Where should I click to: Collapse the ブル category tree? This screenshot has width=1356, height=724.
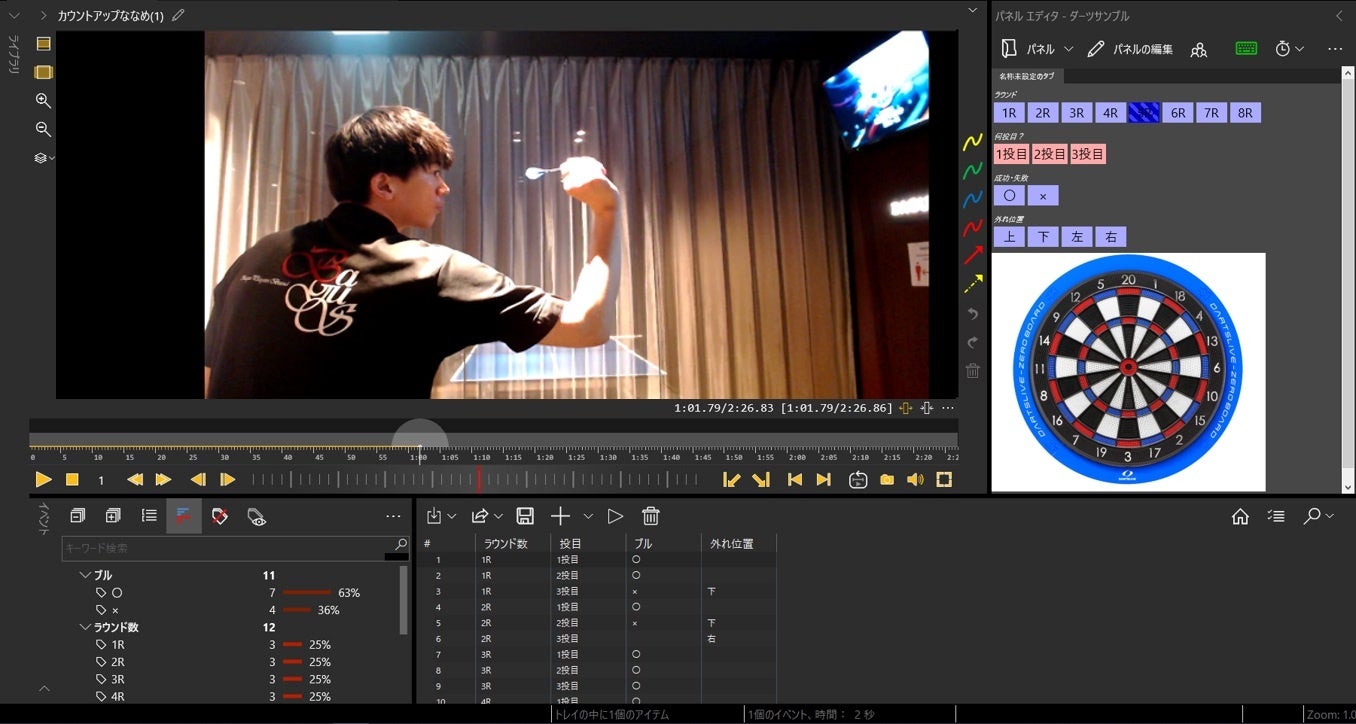[x=85, y=576]
